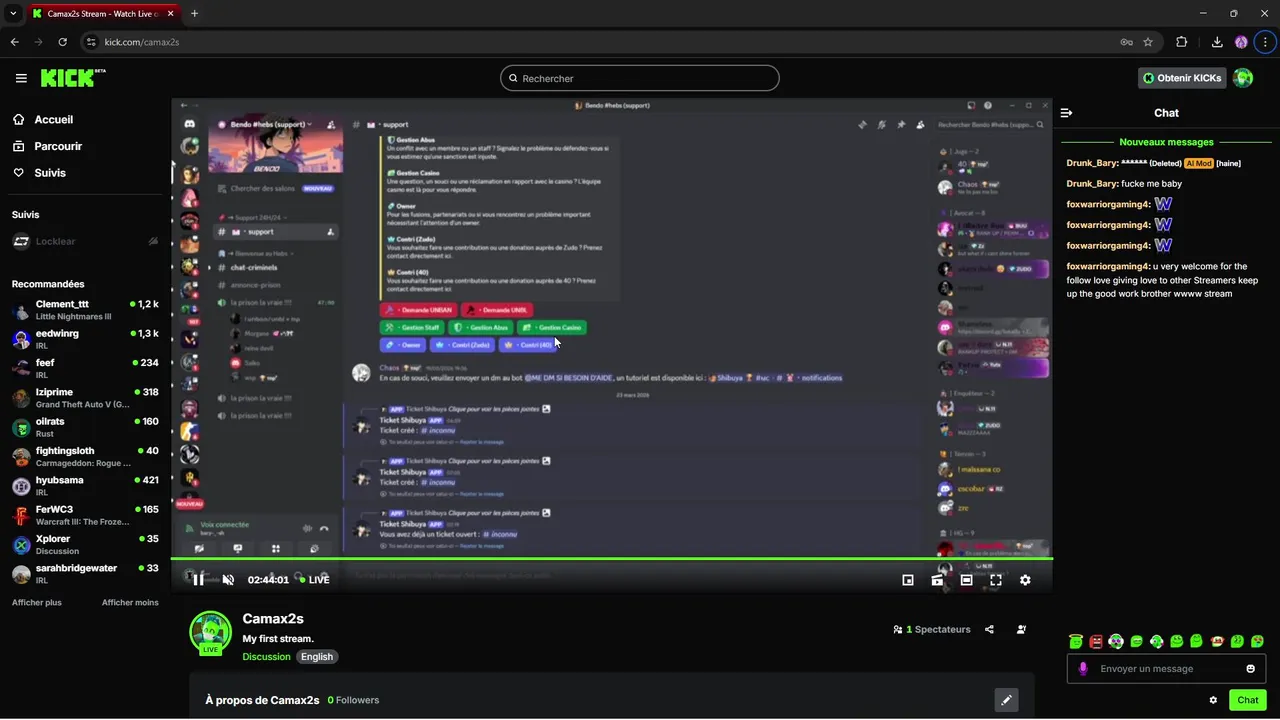Click the English language tag
Image resolution: width=1280 pixels, height=720 pixels.
[x=317, y=657]
